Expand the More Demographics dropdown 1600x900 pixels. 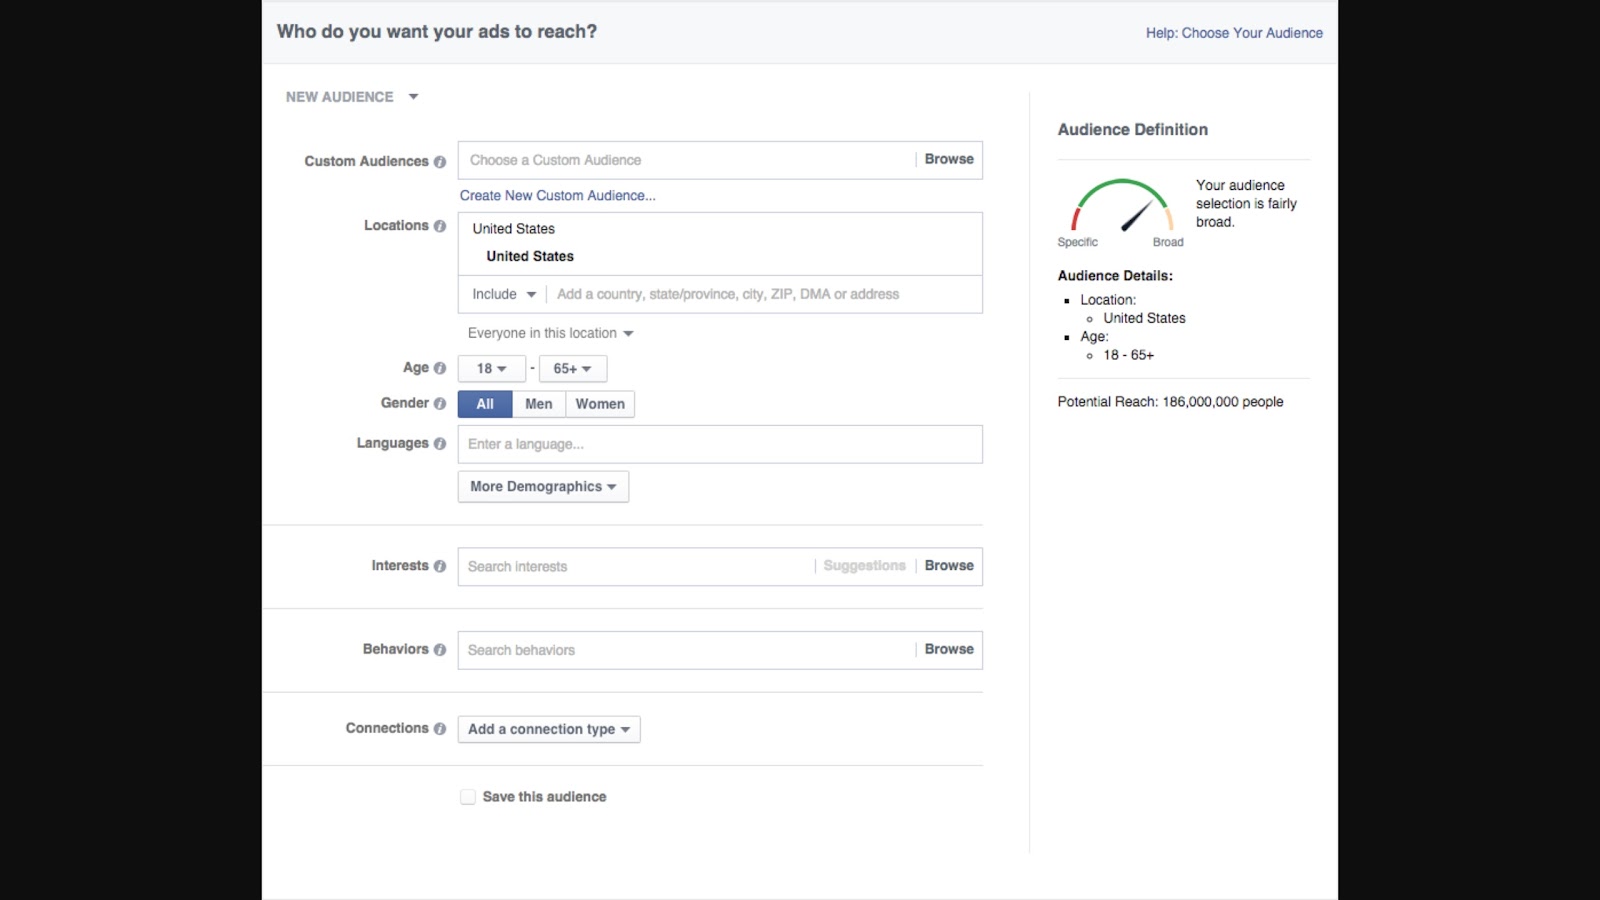click(x=543, y=487)
